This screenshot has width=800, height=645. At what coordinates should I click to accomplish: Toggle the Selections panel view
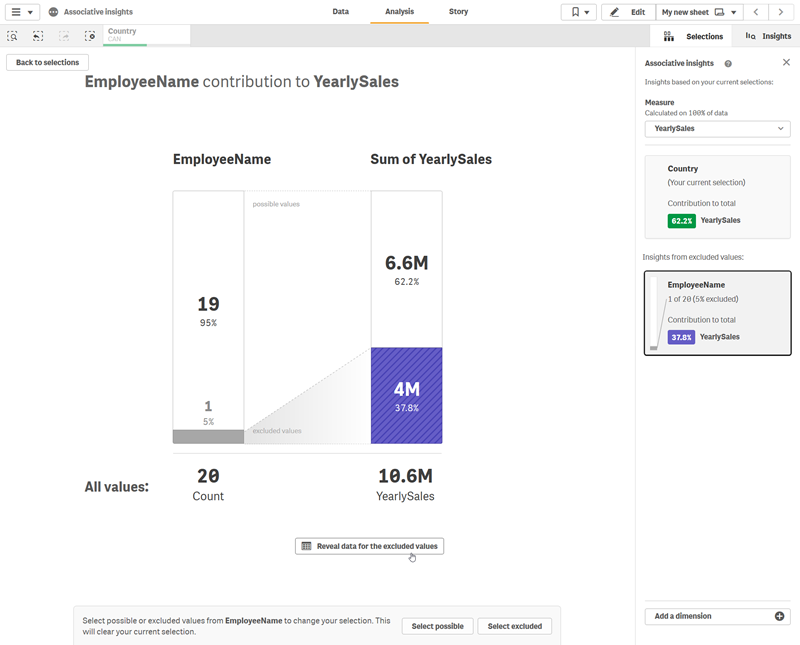[x=693, y=36]
